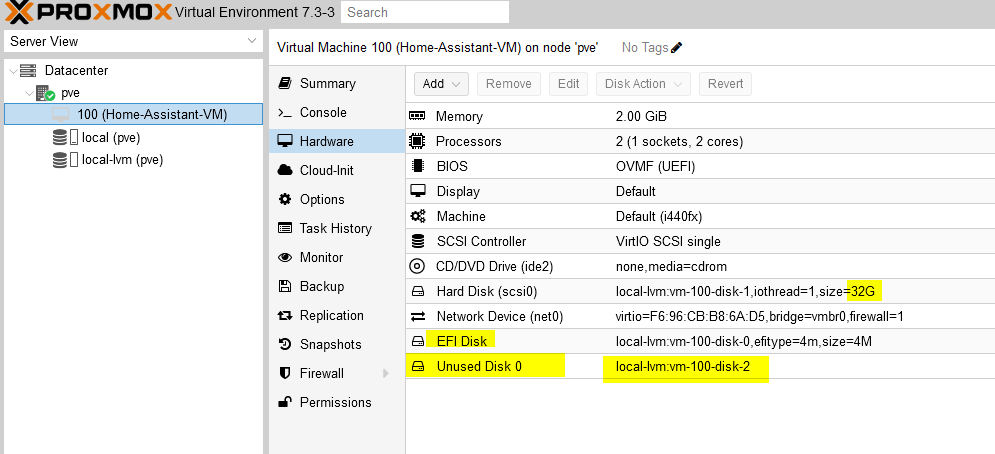This screenshot has width=995, height=454.
Task: Select the pve node
Action: click(x=70, y=93)
